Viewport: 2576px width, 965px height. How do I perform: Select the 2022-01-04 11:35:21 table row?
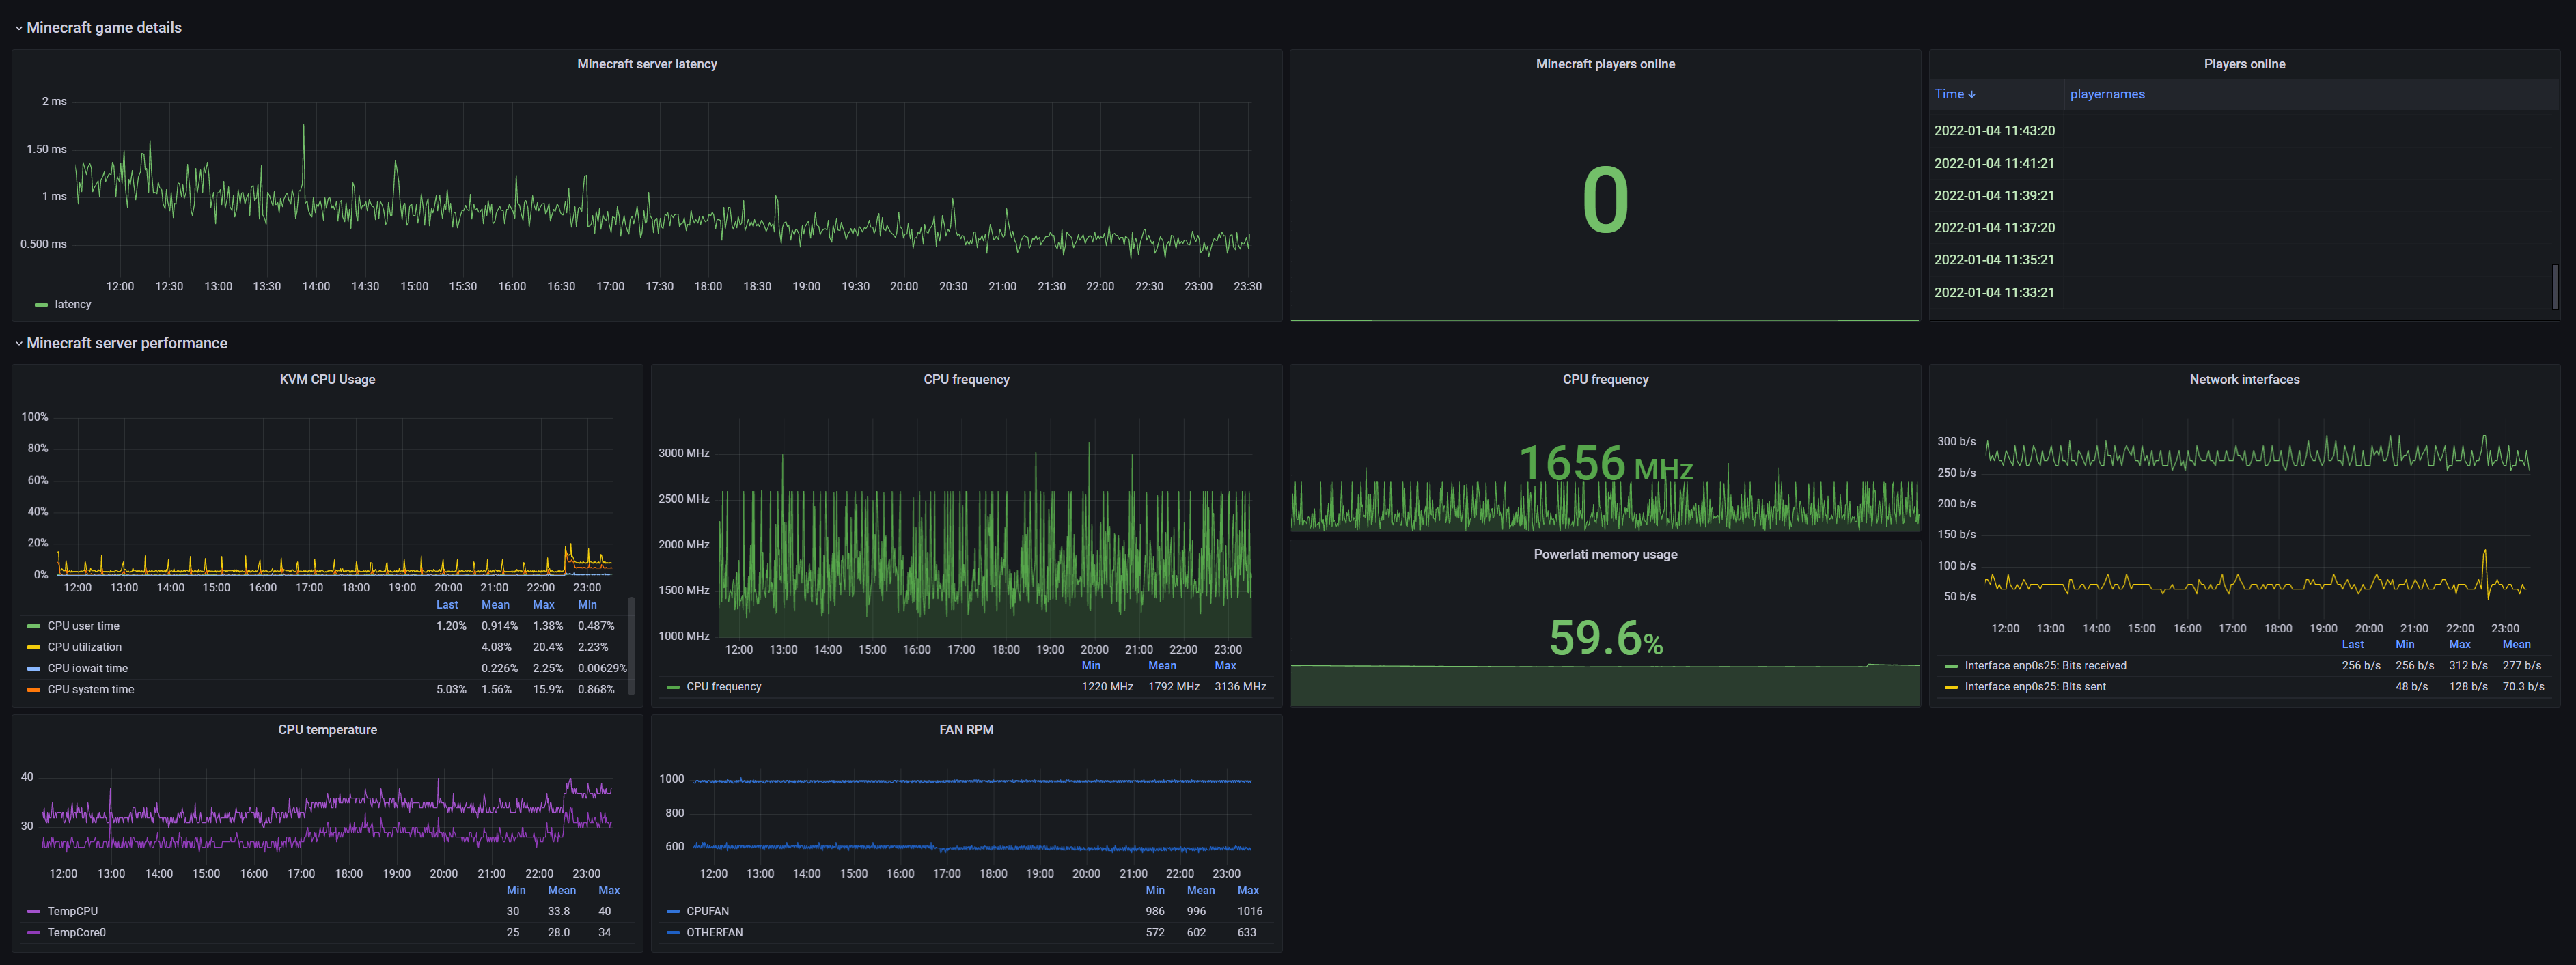pos(2243,260)
